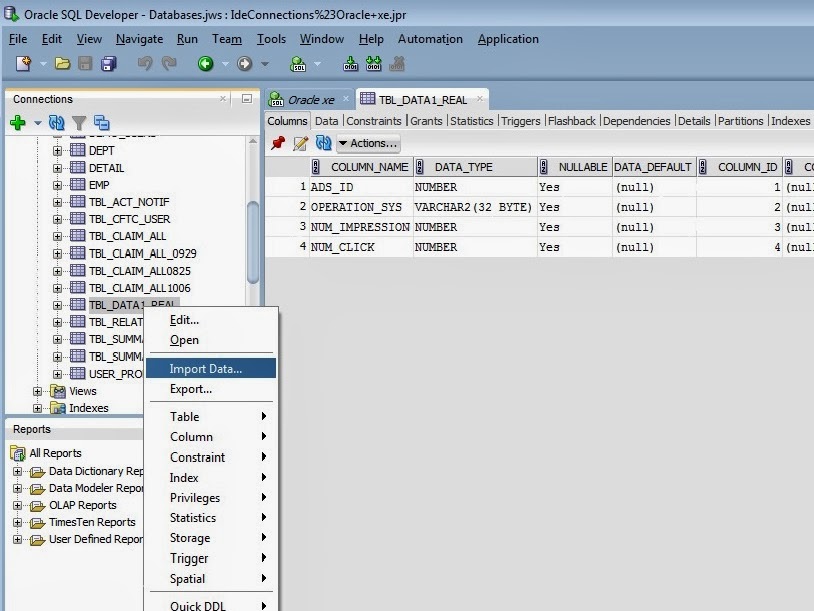Image resolution: width=814 pixels, height=611 pixels.
Task: Expand the OLAP Reports folder
Action: [18, 505]
